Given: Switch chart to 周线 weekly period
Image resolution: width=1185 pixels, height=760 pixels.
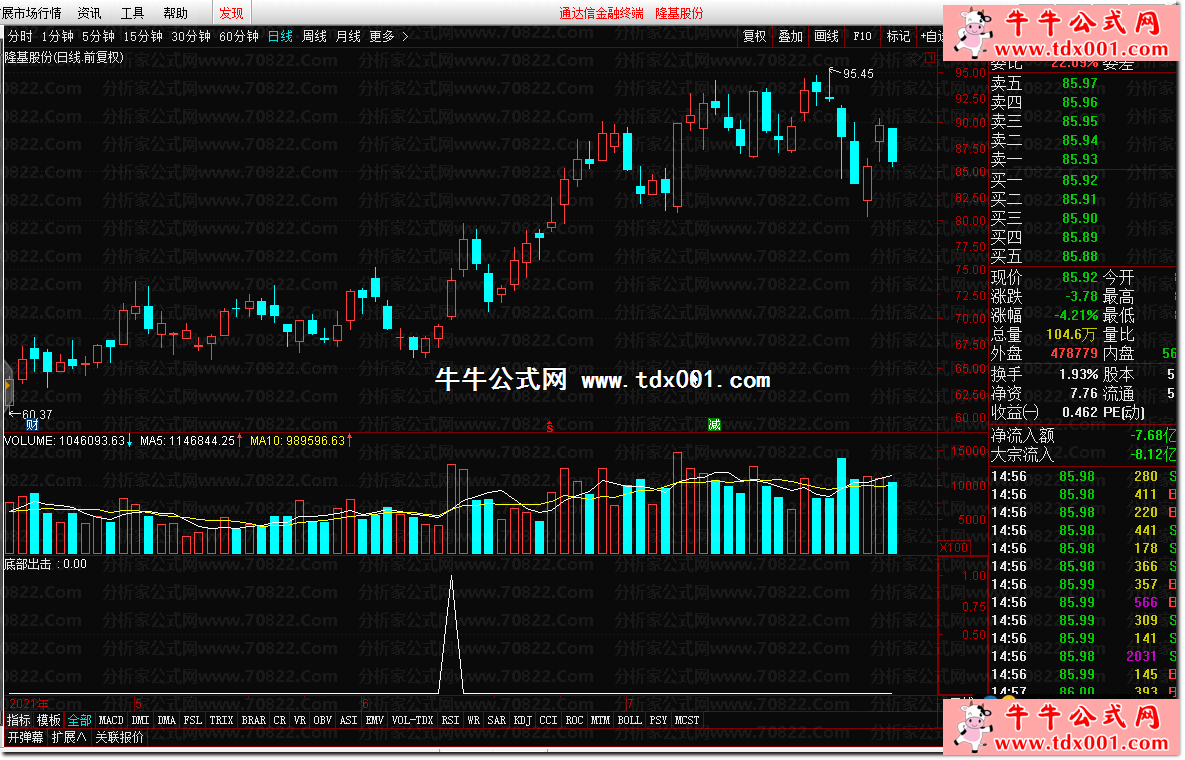Looking at the screenshot, I should pyautogui.click(x=314, y=36).
